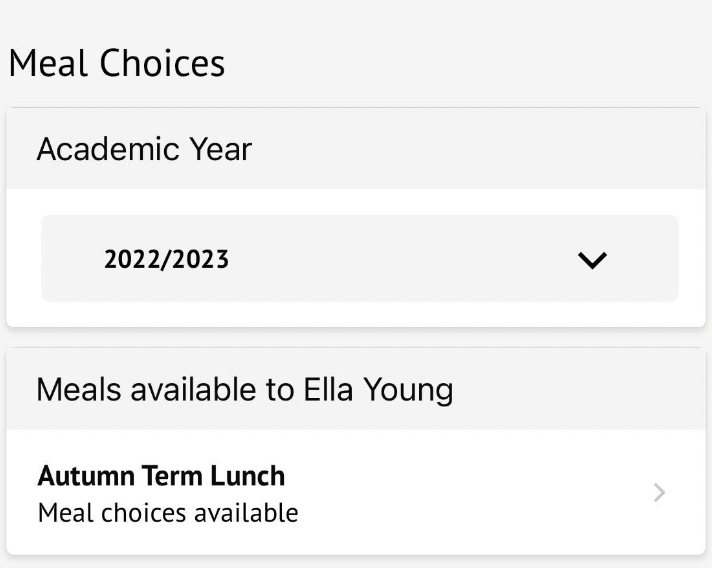Screen dimensions: 712x568
Task: Click the Academic Year section header
Action: point(144,149)
